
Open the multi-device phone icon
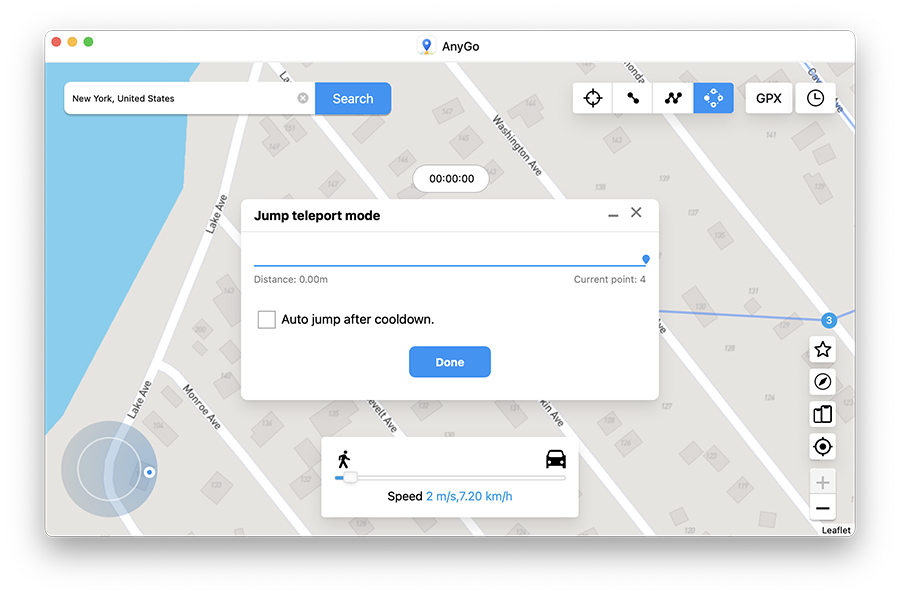point(823,414)
